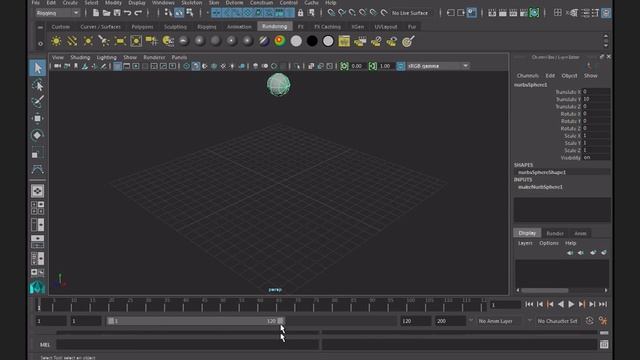Expand makeNurbSphere1 input node

tap(540, 187)
